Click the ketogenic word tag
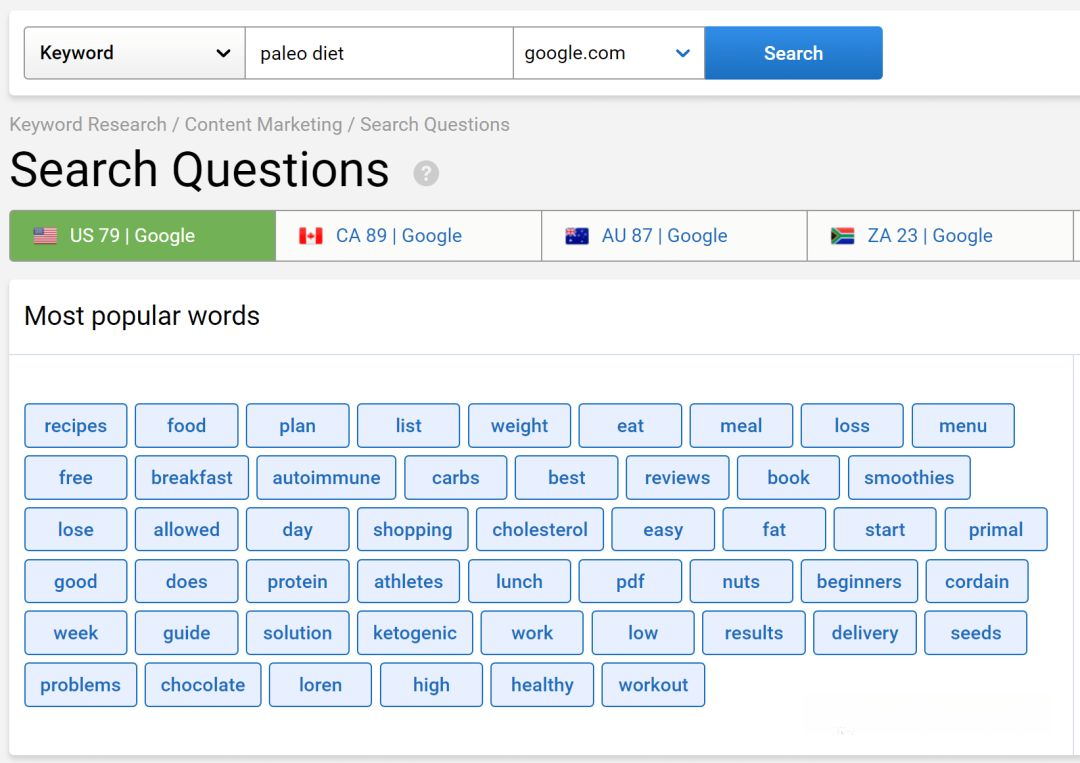 tap(414, 633)
